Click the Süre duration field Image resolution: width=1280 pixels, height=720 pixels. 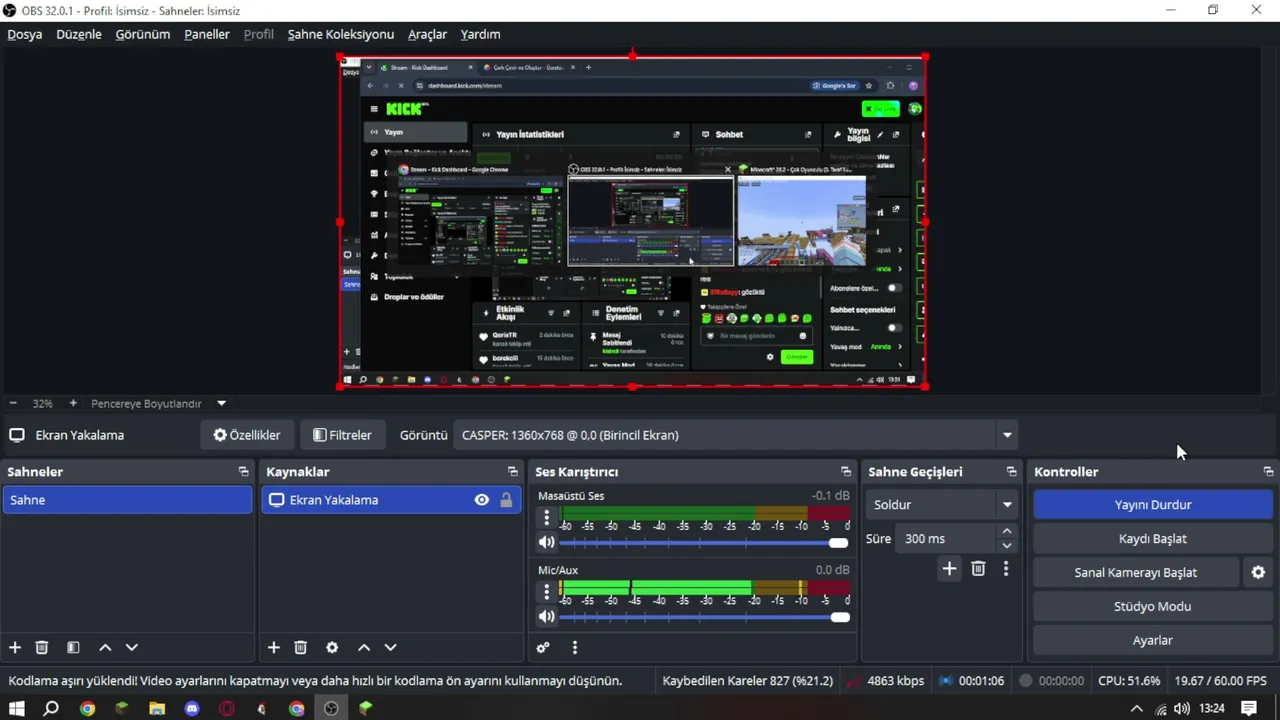click(x=945, y=539)
